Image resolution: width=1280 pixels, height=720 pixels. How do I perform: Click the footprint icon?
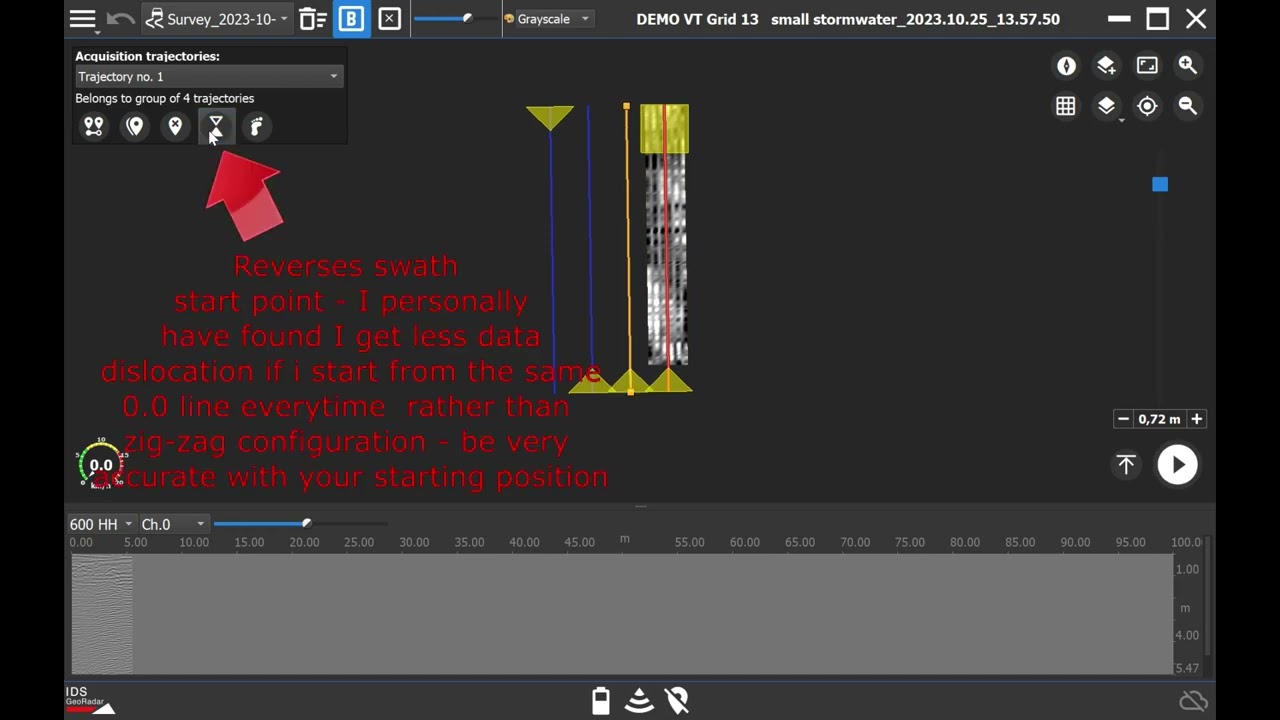tap(256, 126)
